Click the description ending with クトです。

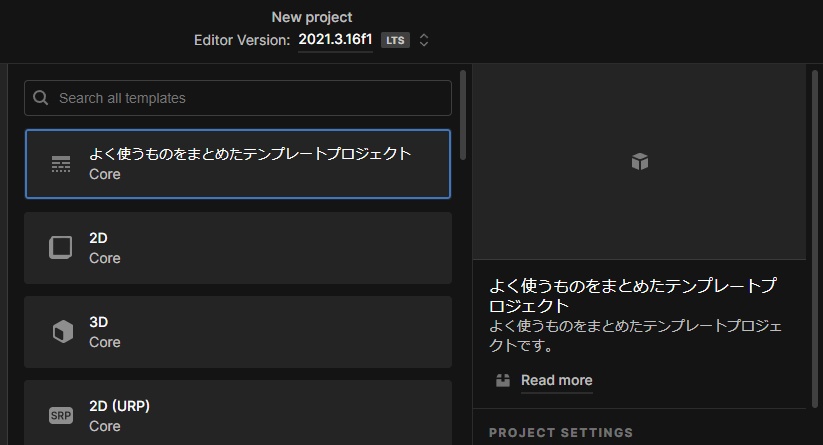pyautogui.click(x=636, y=335)
